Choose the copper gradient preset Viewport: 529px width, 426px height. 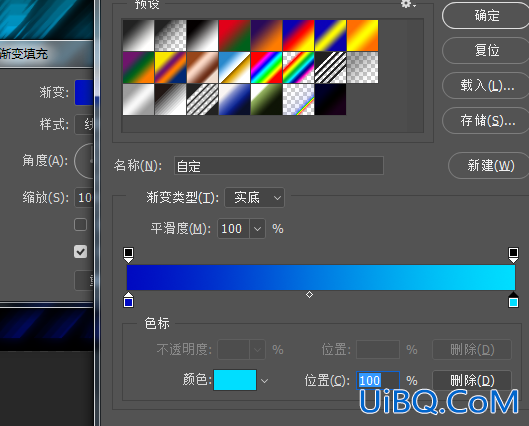[x=202, y=67]
